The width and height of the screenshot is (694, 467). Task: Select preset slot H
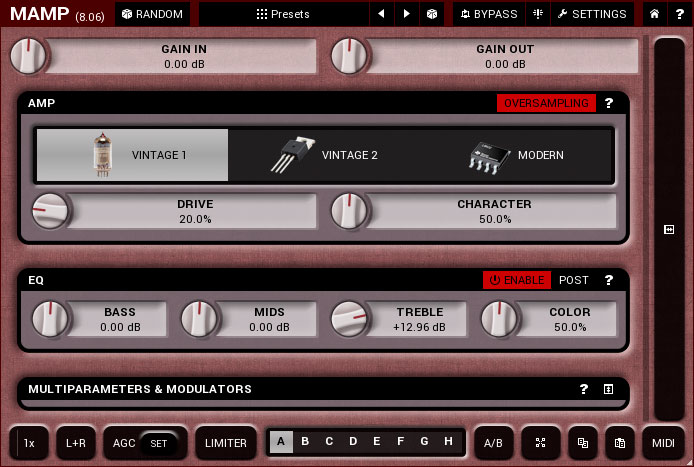click(x=448, y=442)
